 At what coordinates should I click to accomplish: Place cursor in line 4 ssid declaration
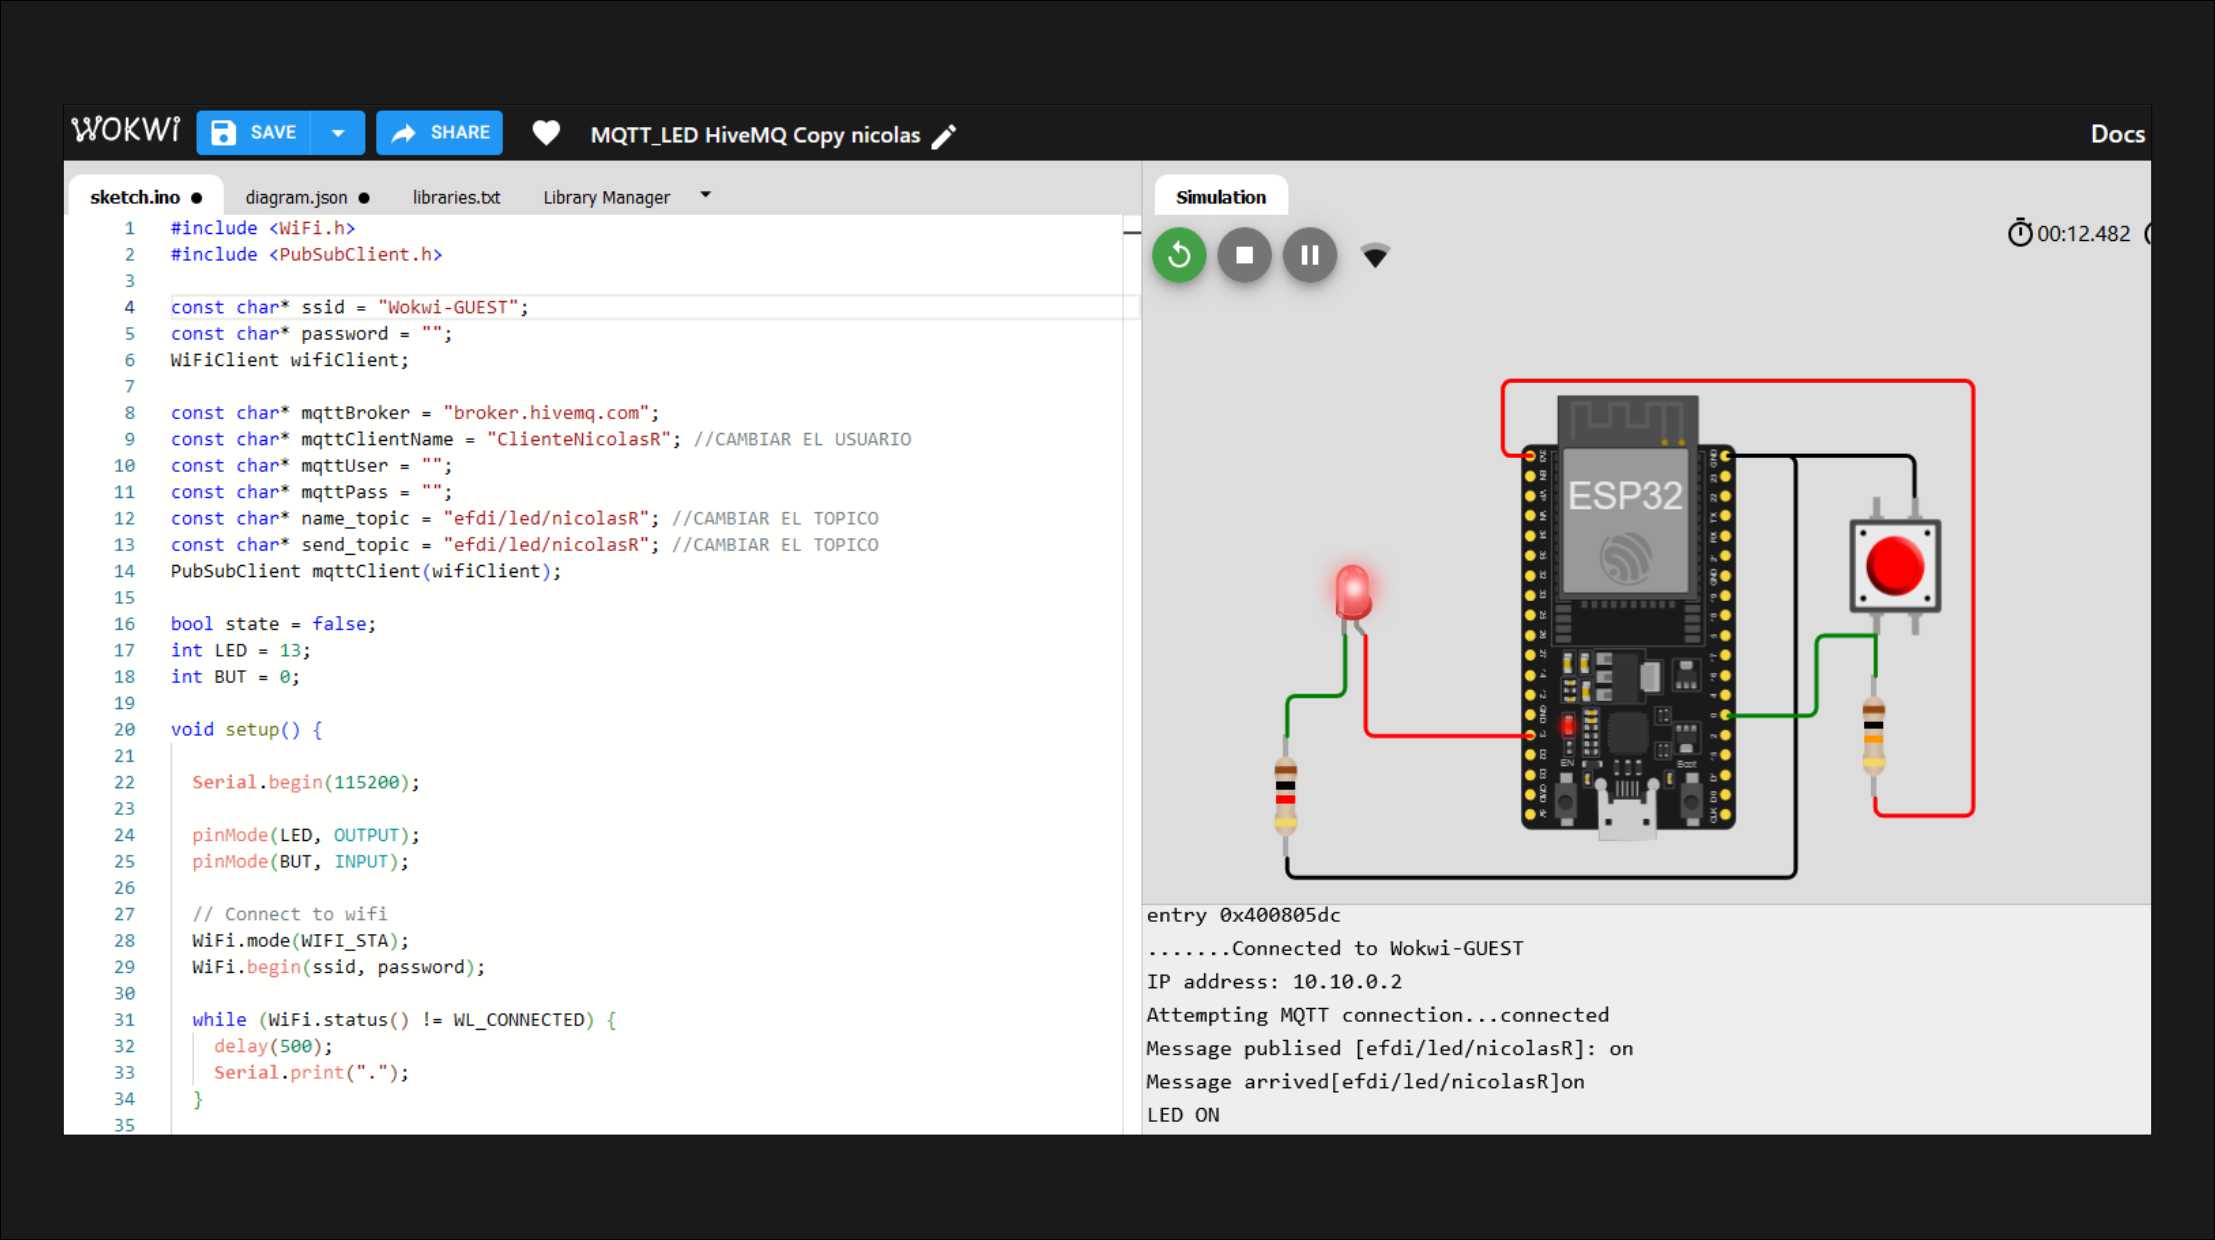[x=349, y=307]
